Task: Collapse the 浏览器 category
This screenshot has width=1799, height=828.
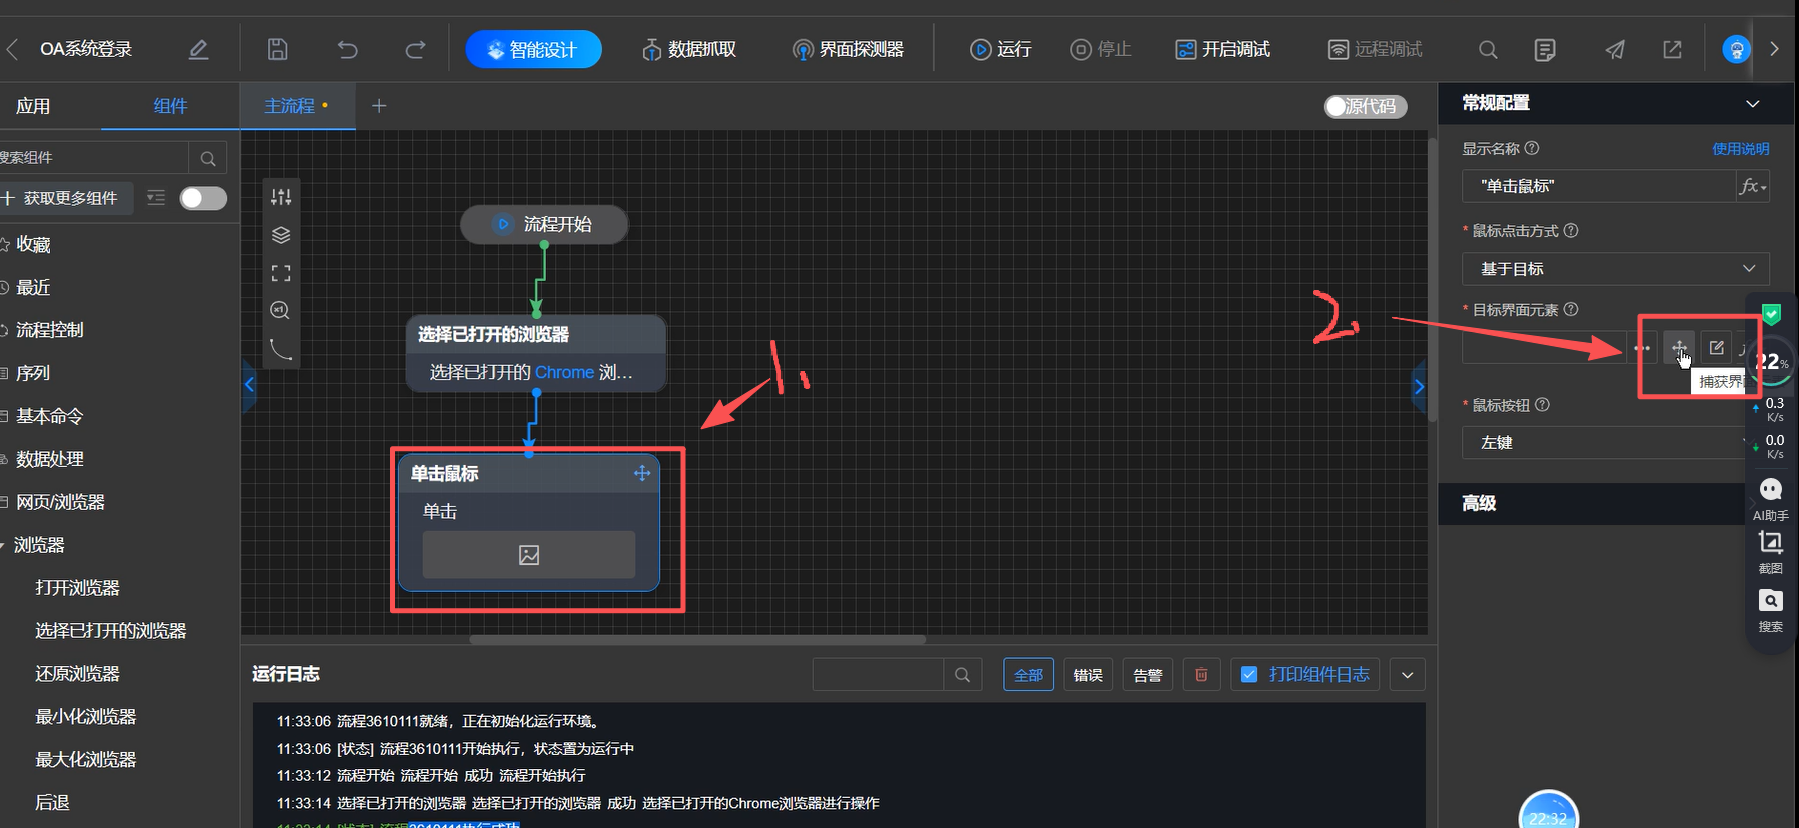Action: [x=39, y=545]
